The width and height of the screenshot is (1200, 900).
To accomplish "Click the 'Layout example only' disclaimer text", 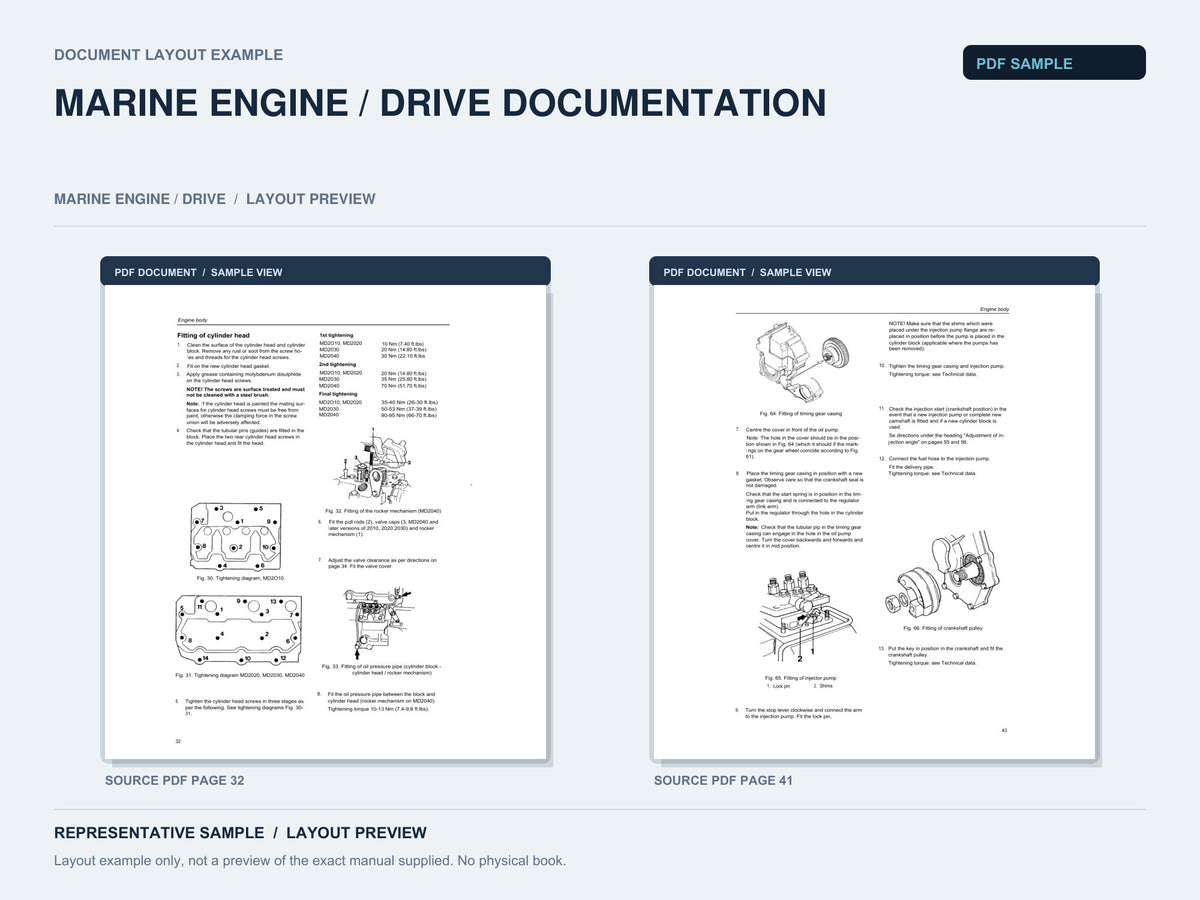I will 310,861.
